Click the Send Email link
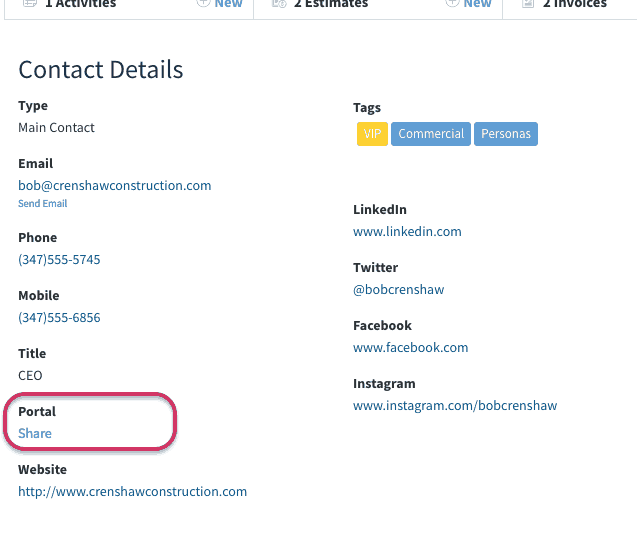Image resolution: width=637 pixels, height=536 pixels. pyautogui.click(x=43, y=203)
